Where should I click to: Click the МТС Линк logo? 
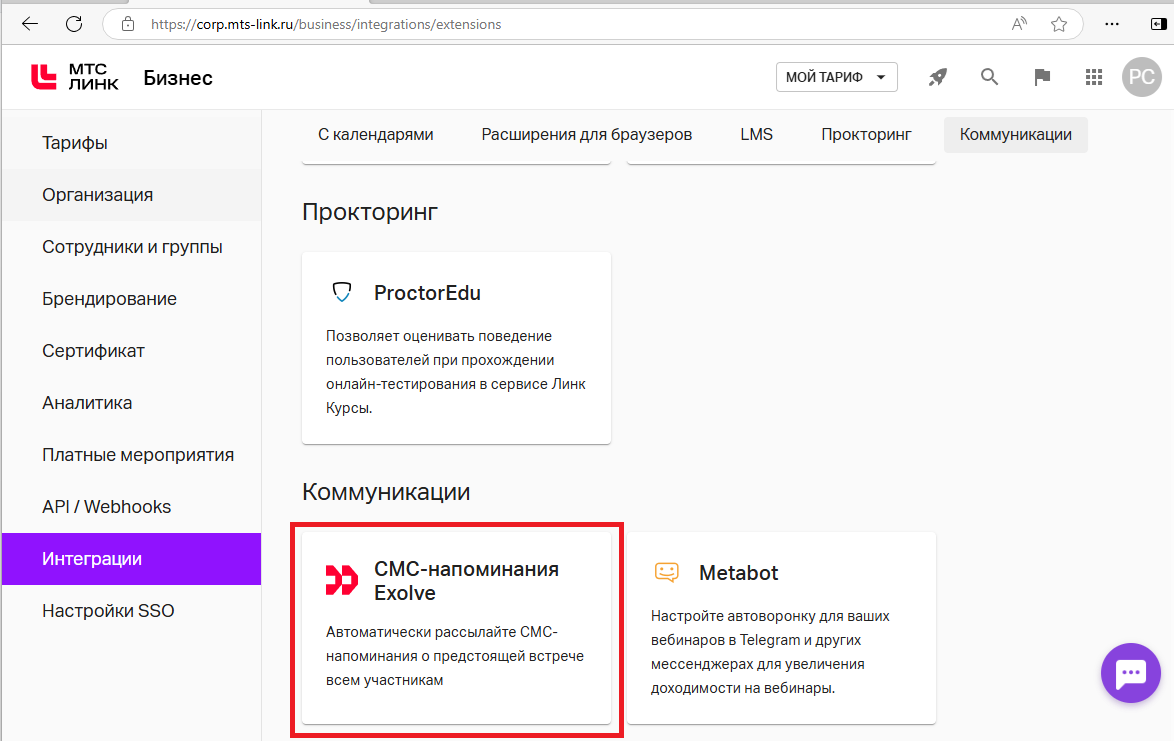[75, 77]
